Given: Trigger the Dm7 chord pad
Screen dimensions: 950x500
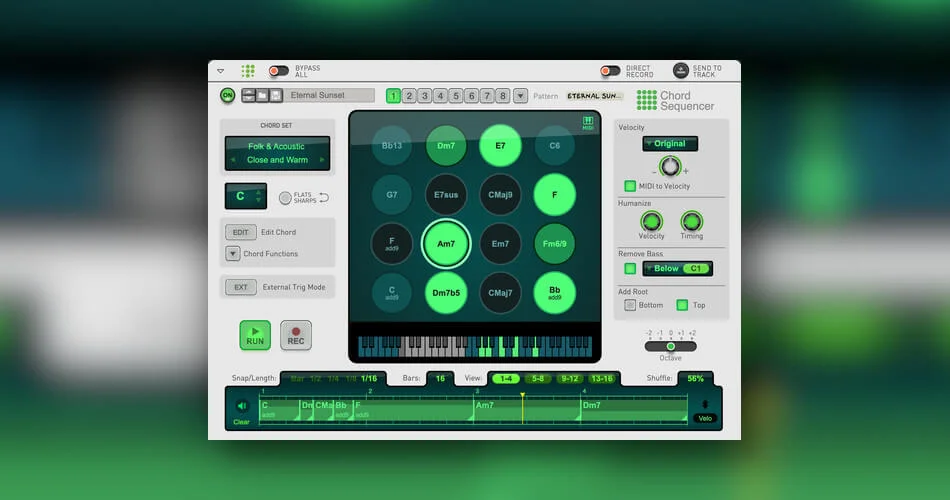Looking at the screenshot, I should (446, 145).
